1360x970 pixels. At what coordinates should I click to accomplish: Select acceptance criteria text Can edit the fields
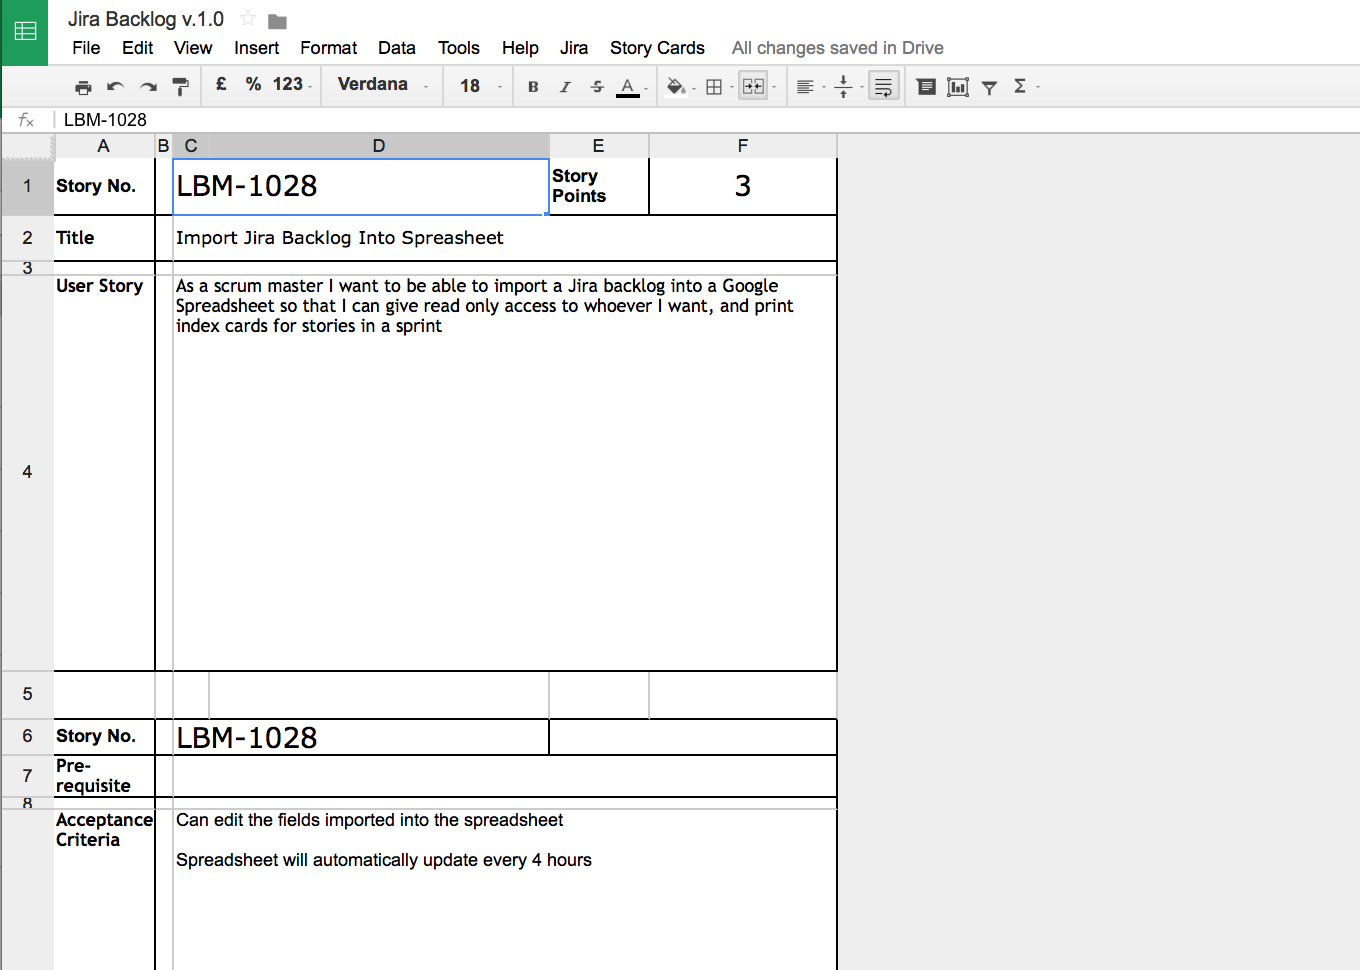tap(505, 889)
